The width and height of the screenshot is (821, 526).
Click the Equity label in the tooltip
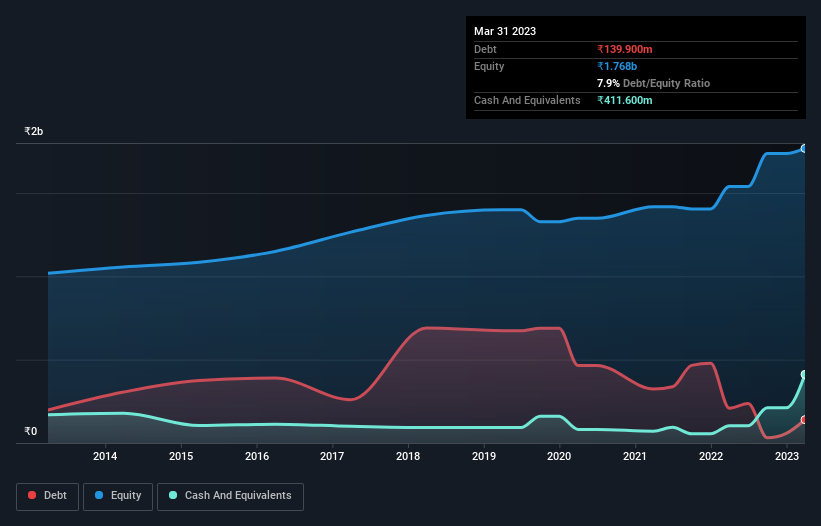coord(489,66)
